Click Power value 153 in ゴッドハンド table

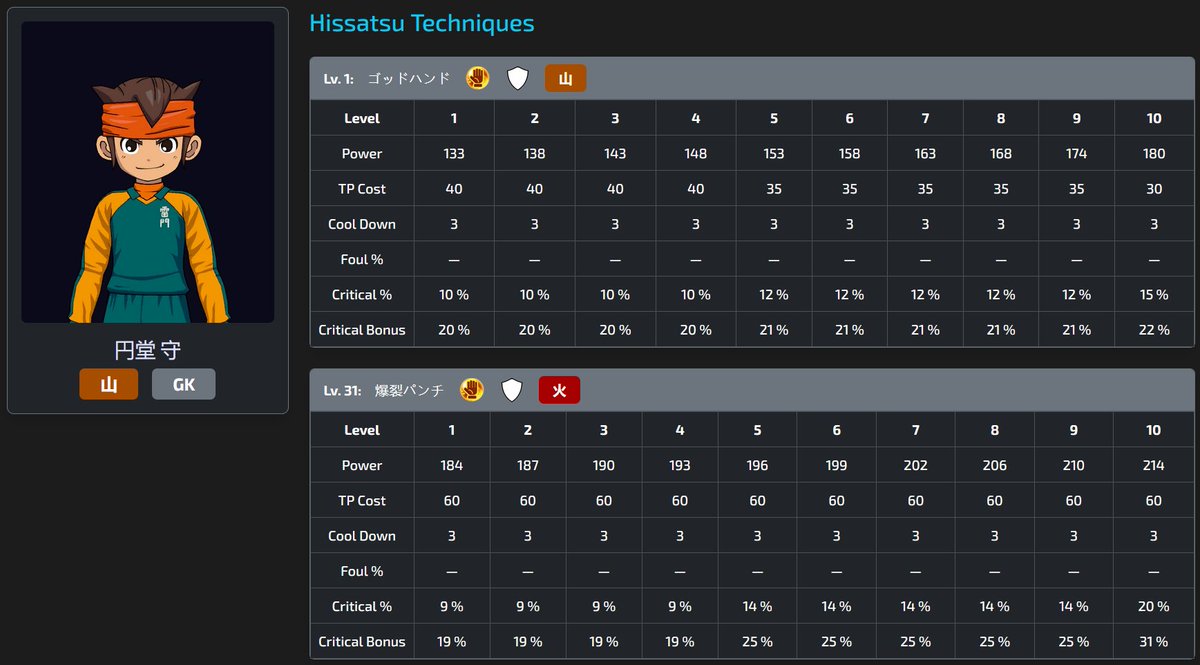point(774,154)
